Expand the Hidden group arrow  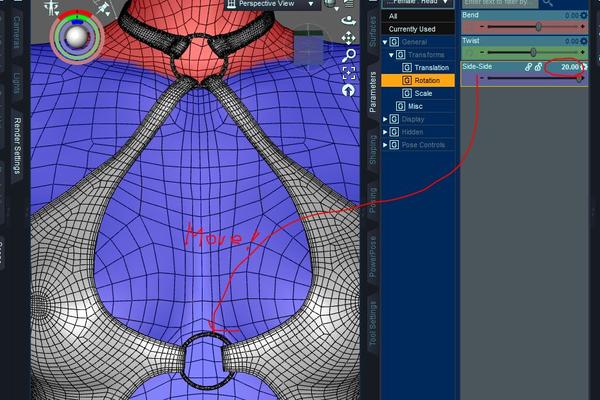[385, 132]
